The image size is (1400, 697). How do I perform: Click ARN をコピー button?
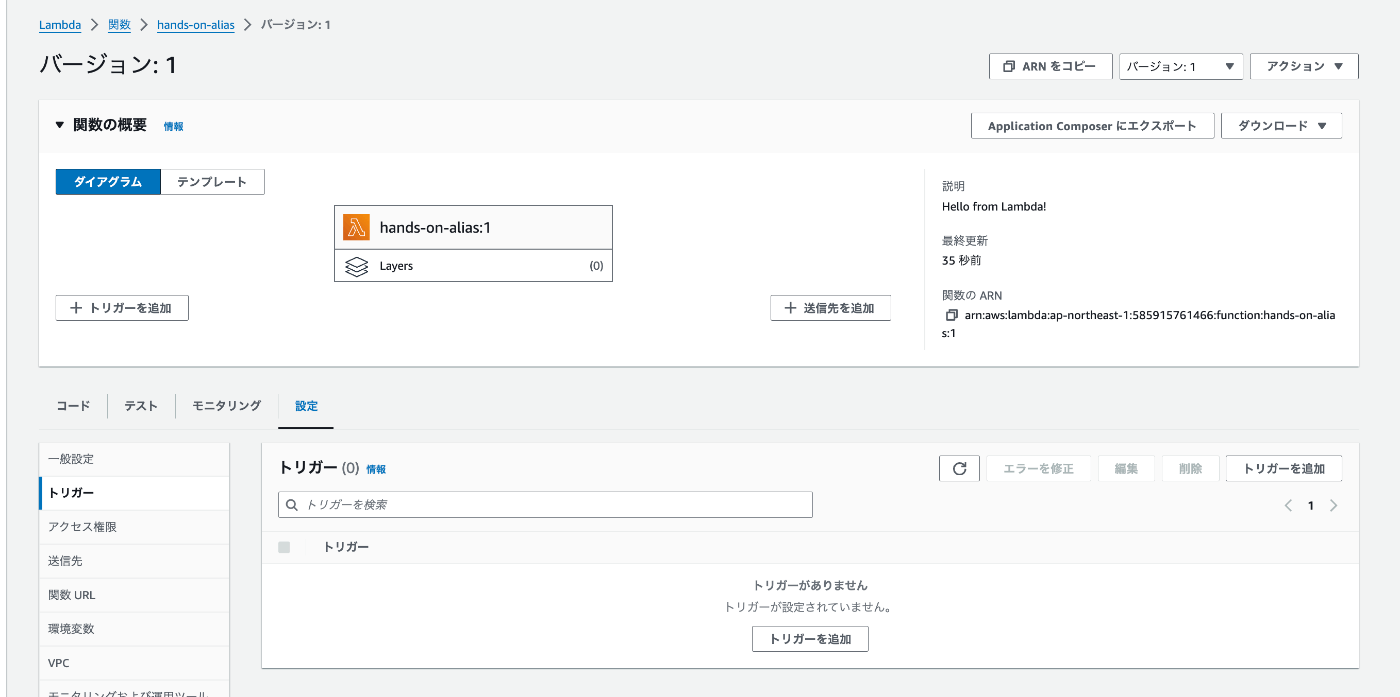pos(1050,66)
